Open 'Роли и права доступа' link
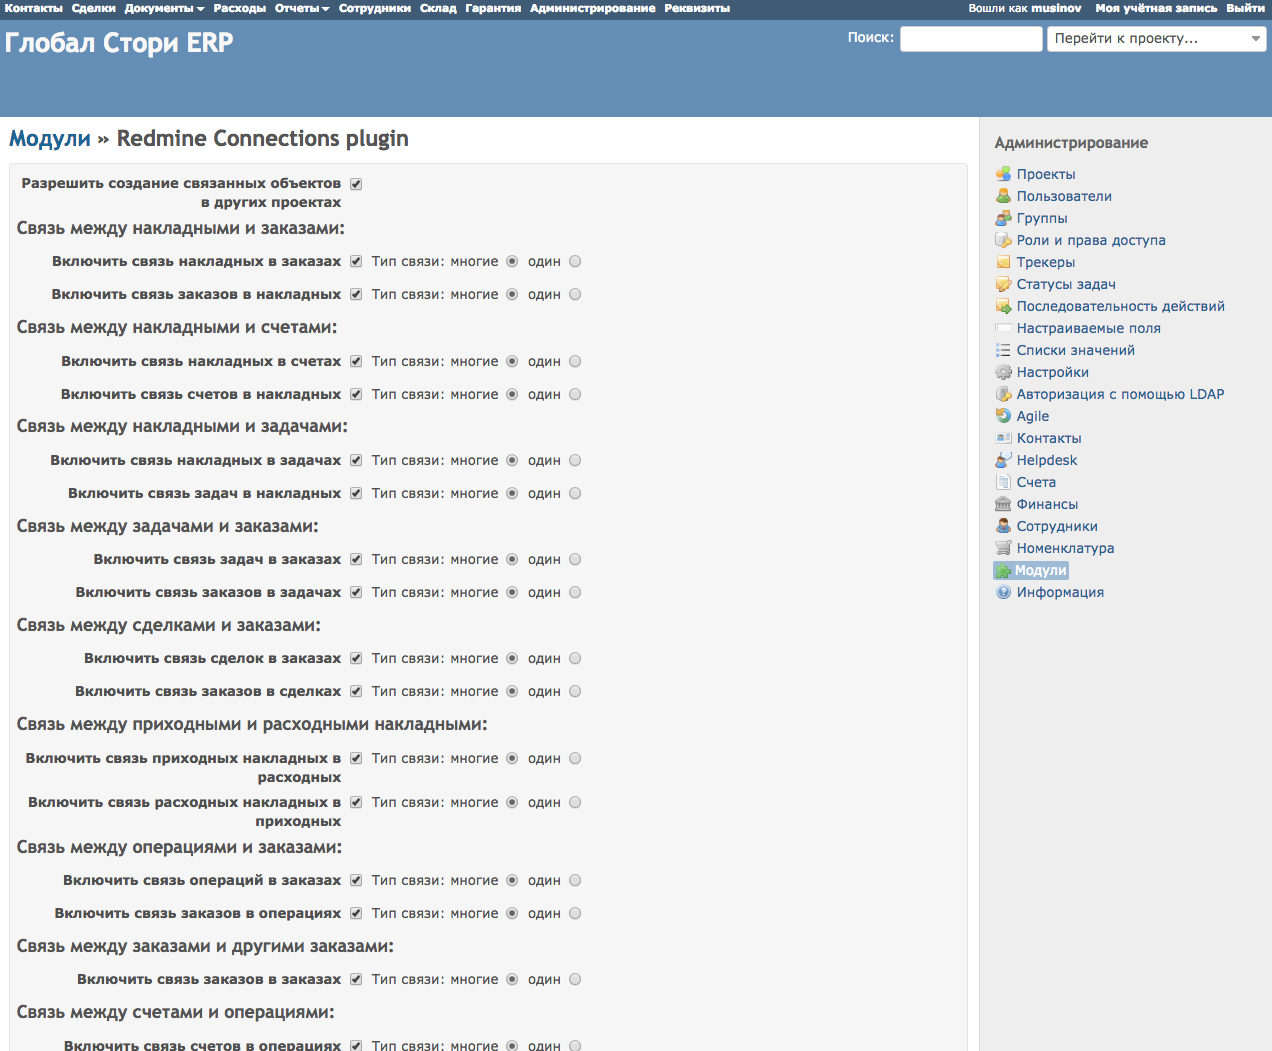 (1091, 240)
